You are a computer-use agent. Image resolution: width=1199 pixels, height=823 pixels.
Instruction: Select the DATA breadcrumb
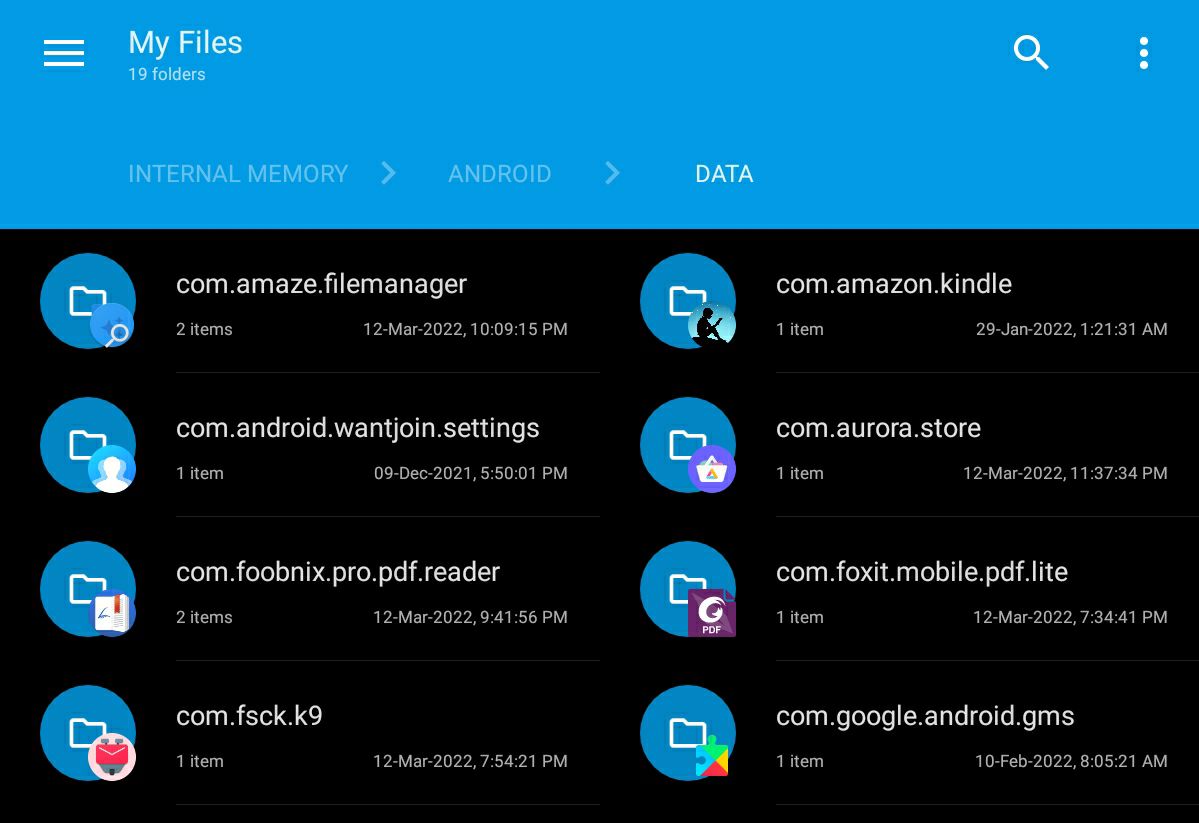[x=724, y=174]
